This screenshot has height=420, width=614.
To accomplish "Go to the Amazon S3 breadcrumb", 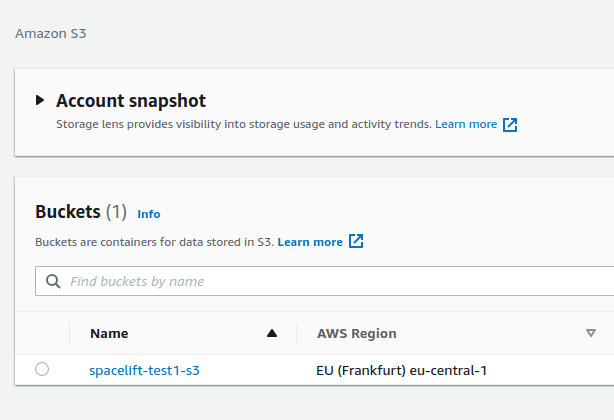I will click(x=51, y=33).
